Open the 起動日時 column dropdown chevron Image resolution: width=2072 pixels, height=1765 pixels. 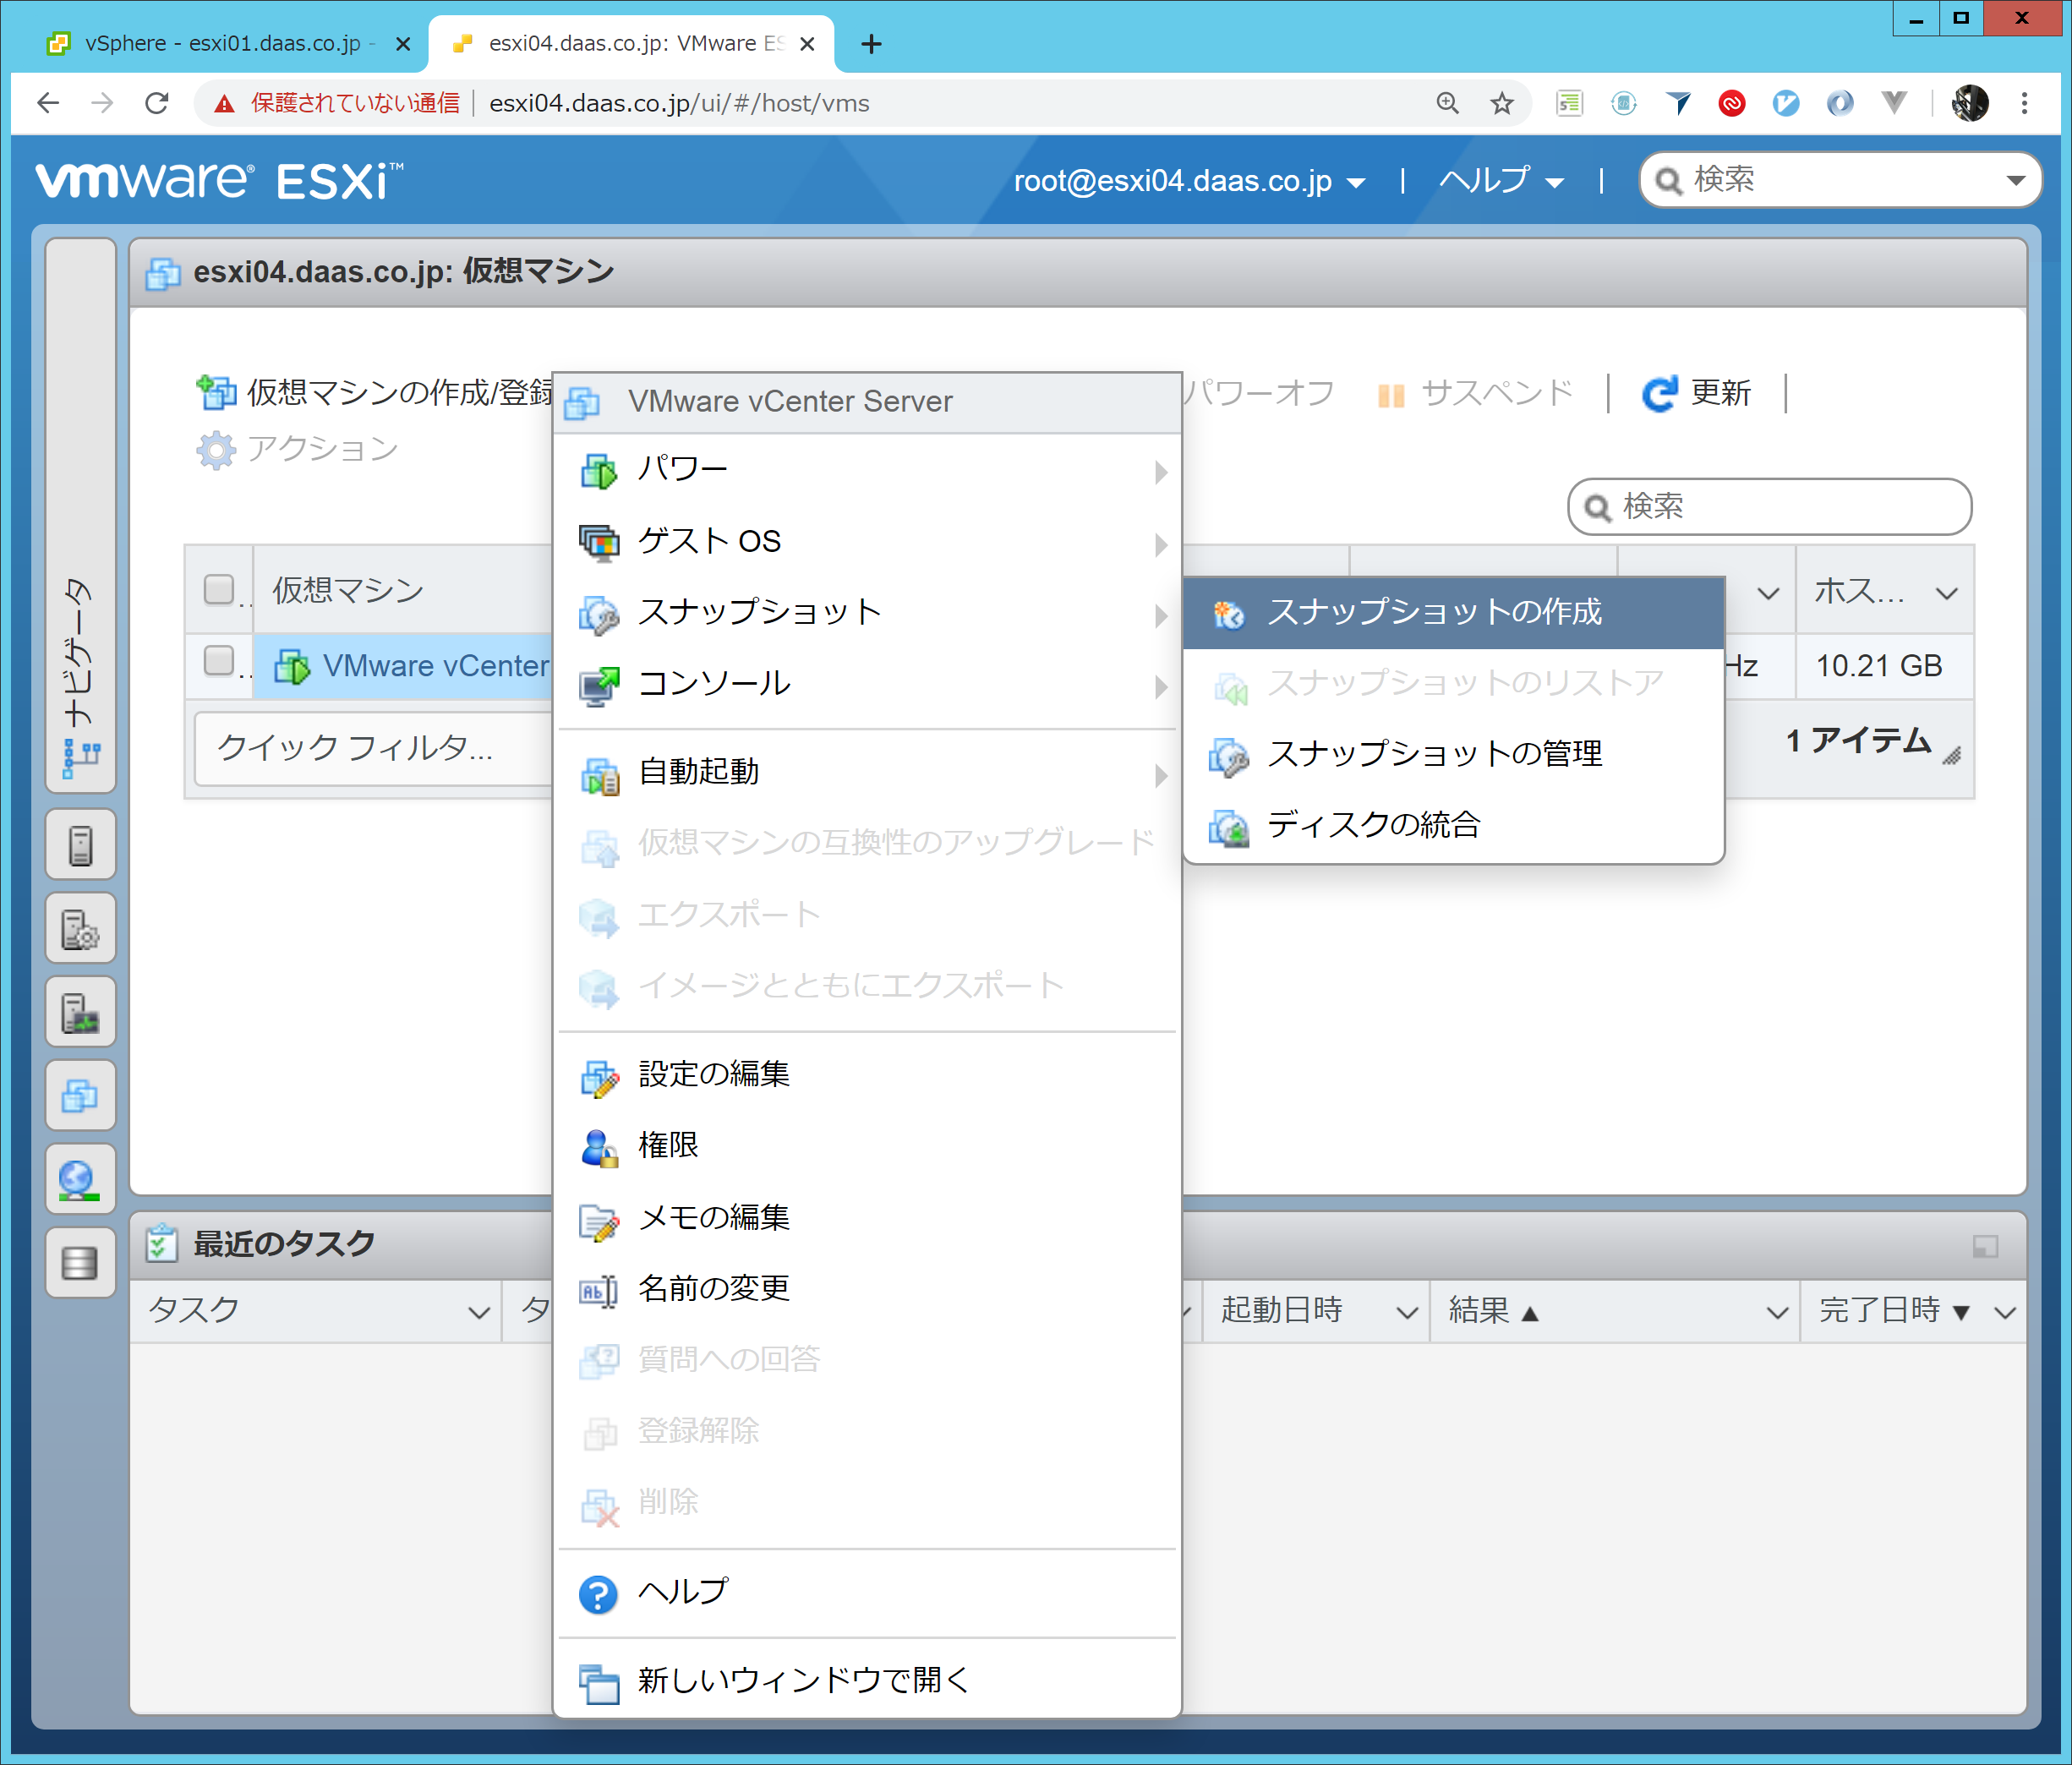point(1406,1312)
